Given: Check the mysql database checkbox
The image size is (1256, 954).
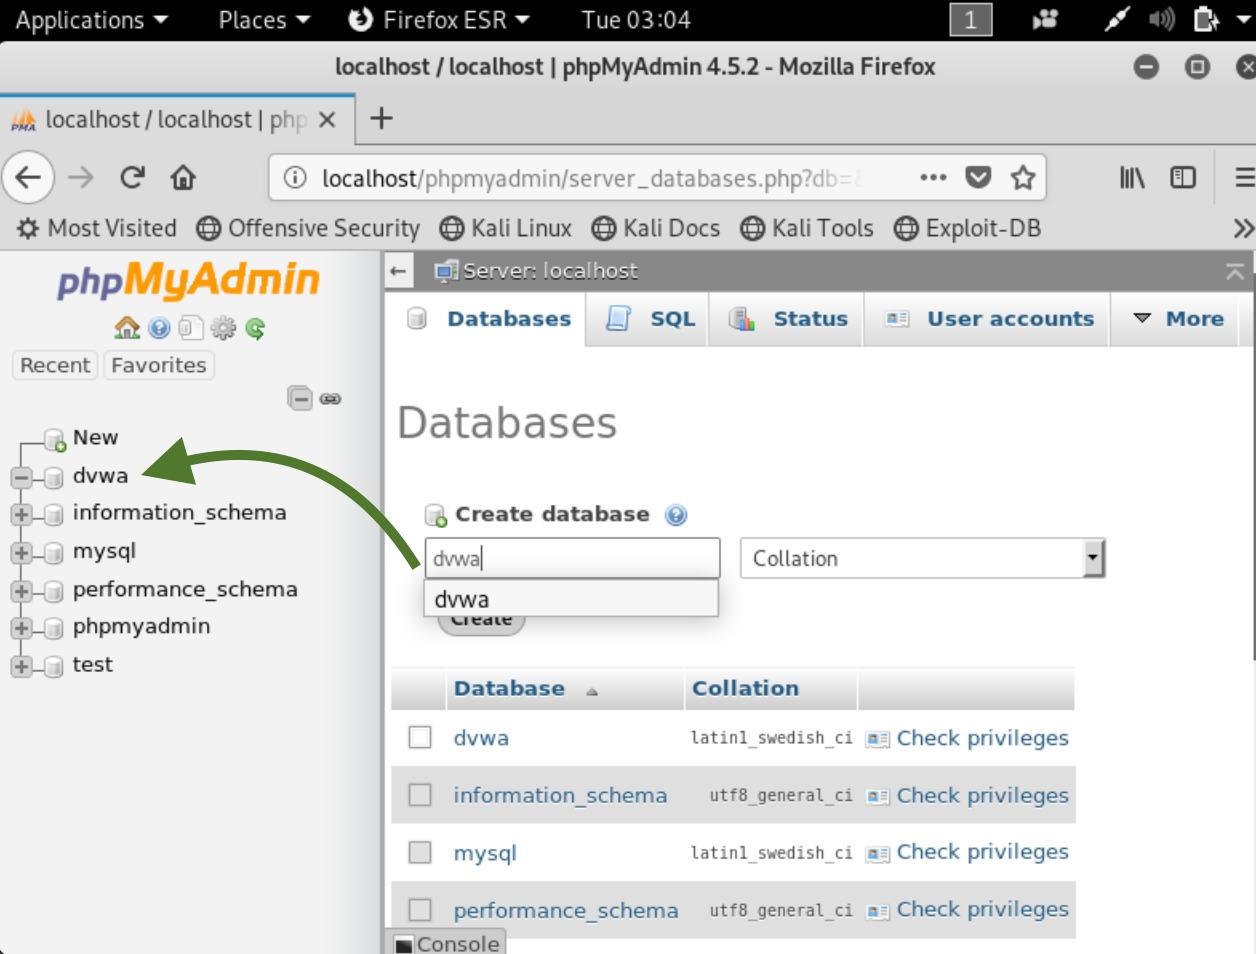Looking at the screenshot, I should [x=420, y=852].
